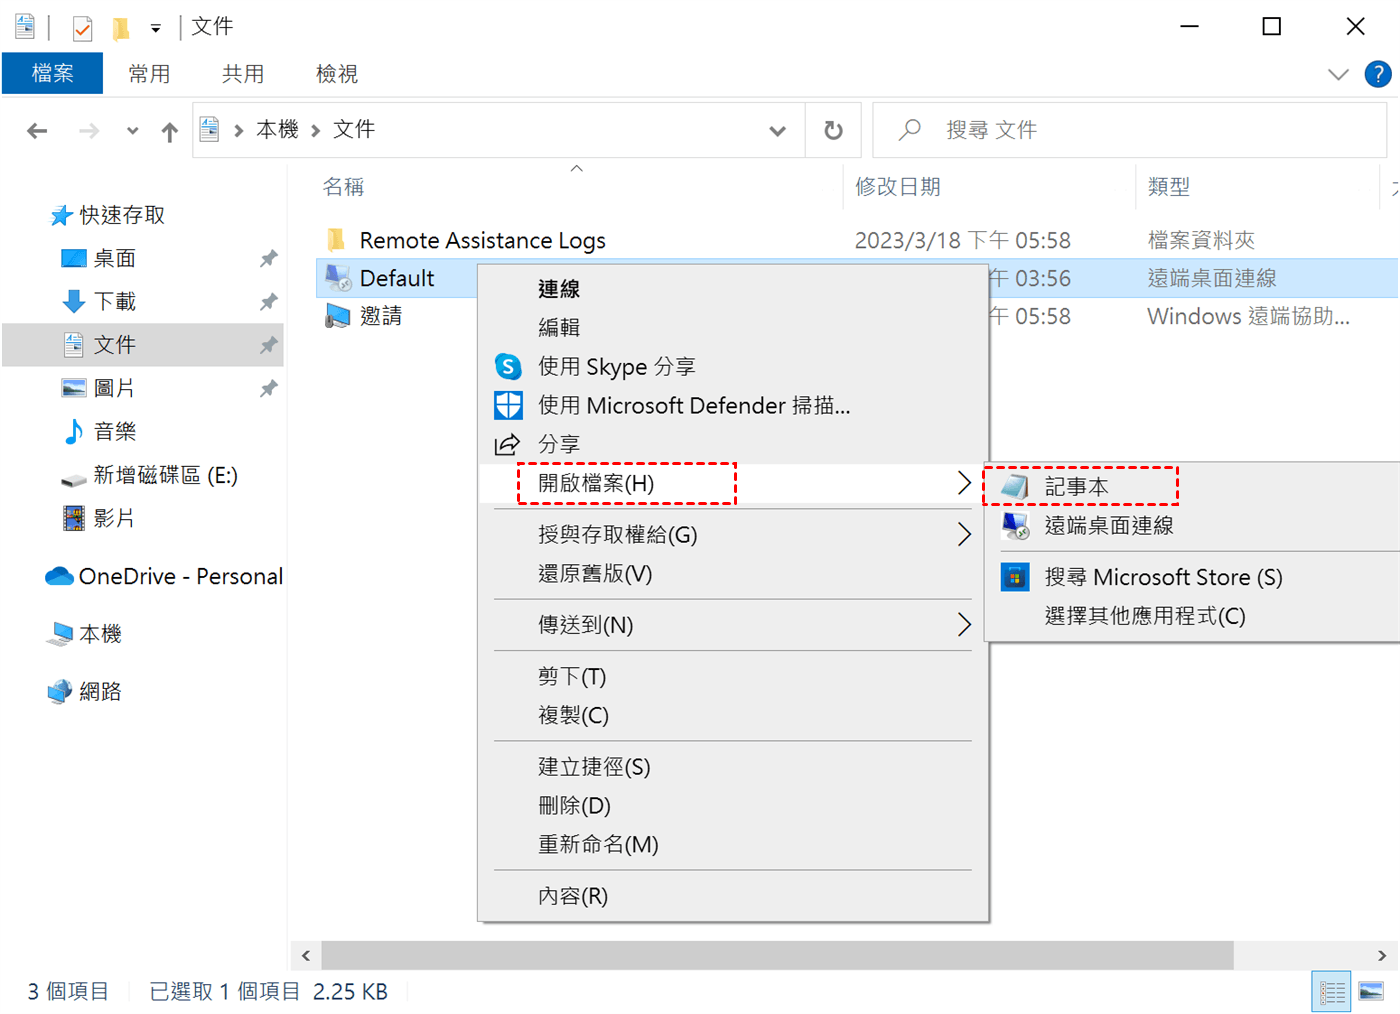The image size is (1400, 1014).
Task: Click the 影片 film icon in sidebar
Action: 74,518
